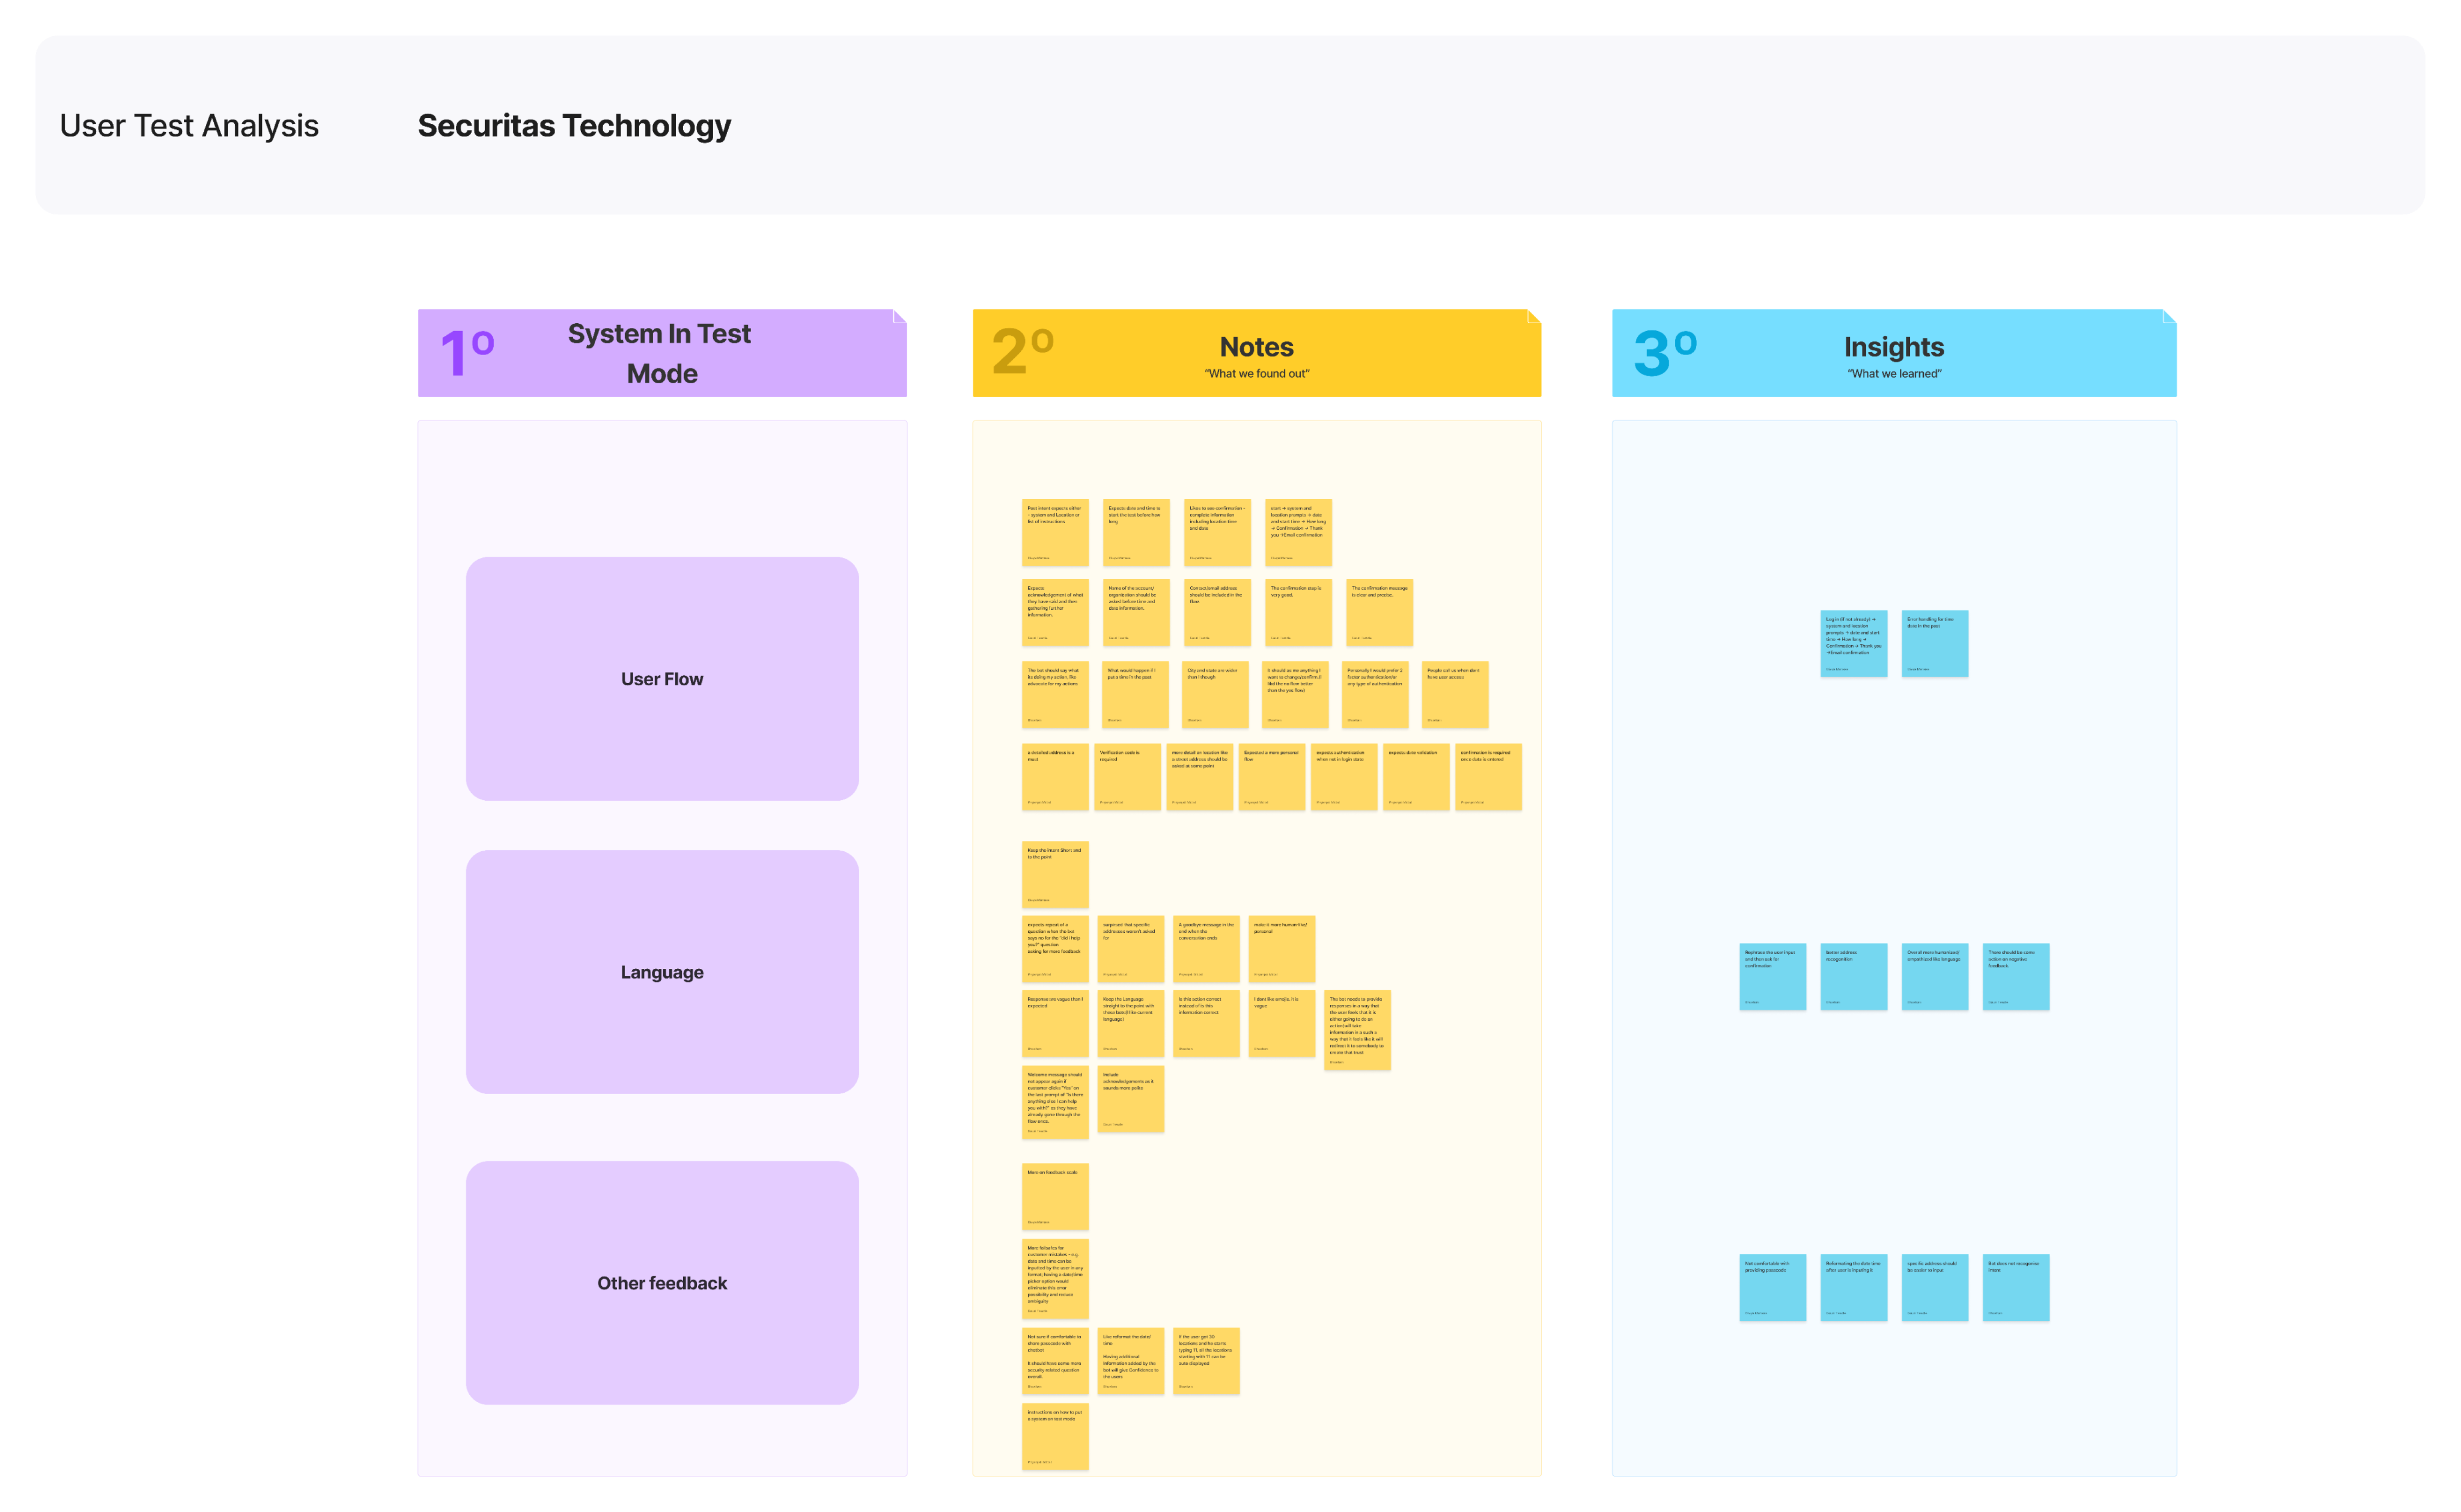
Task: Click the Securitas Technology title text
Action: (574, 126)
